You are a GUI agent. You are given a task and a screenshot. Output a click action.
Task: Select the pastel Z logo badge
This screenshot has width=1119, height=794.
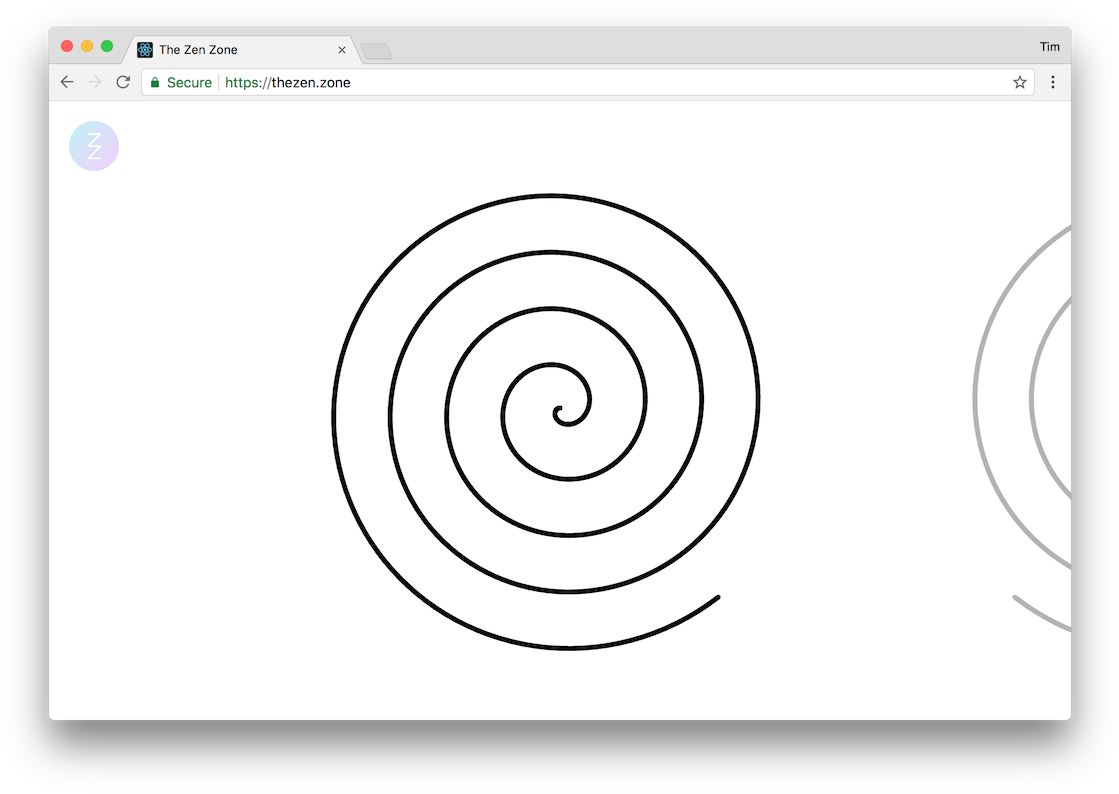93,145
